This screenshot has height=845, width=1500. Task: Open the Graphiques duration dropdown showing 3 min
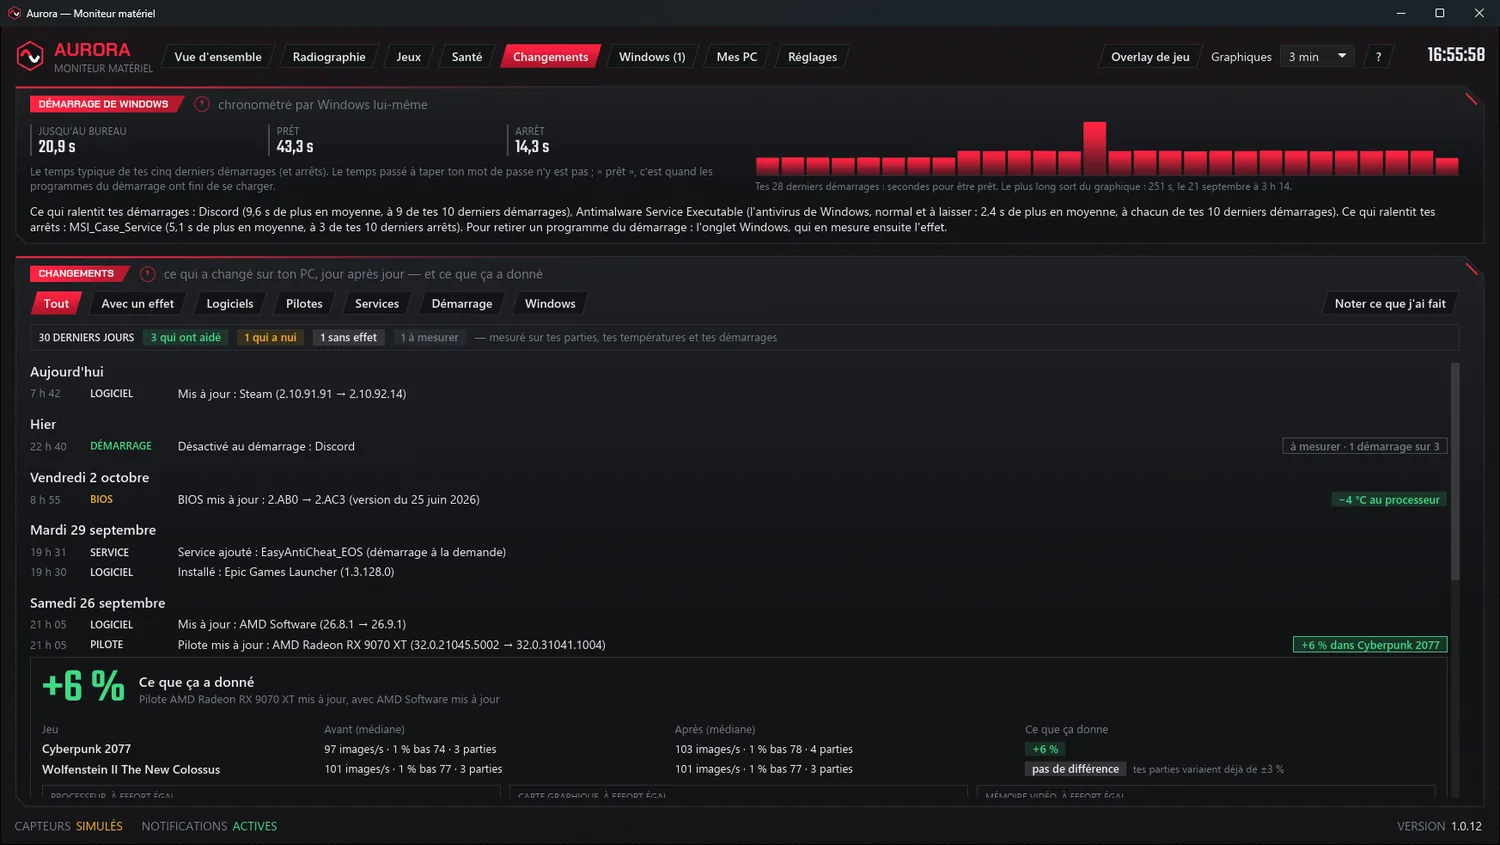1318,57
